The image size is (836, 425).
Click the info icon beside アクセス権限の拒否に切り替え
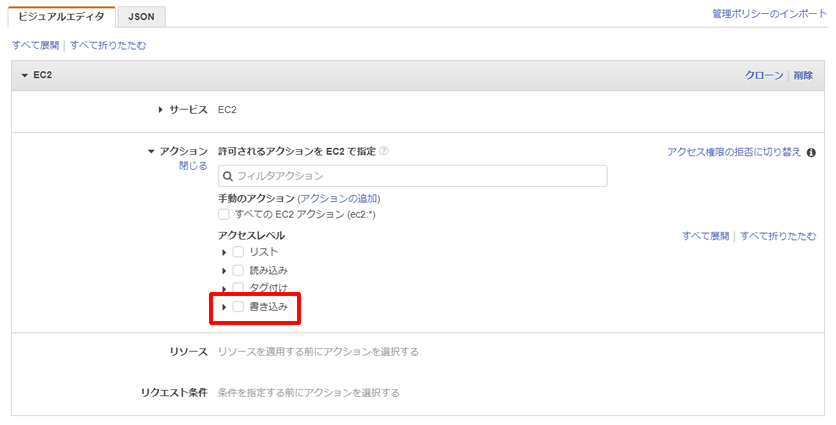click(x=811, y=153)
